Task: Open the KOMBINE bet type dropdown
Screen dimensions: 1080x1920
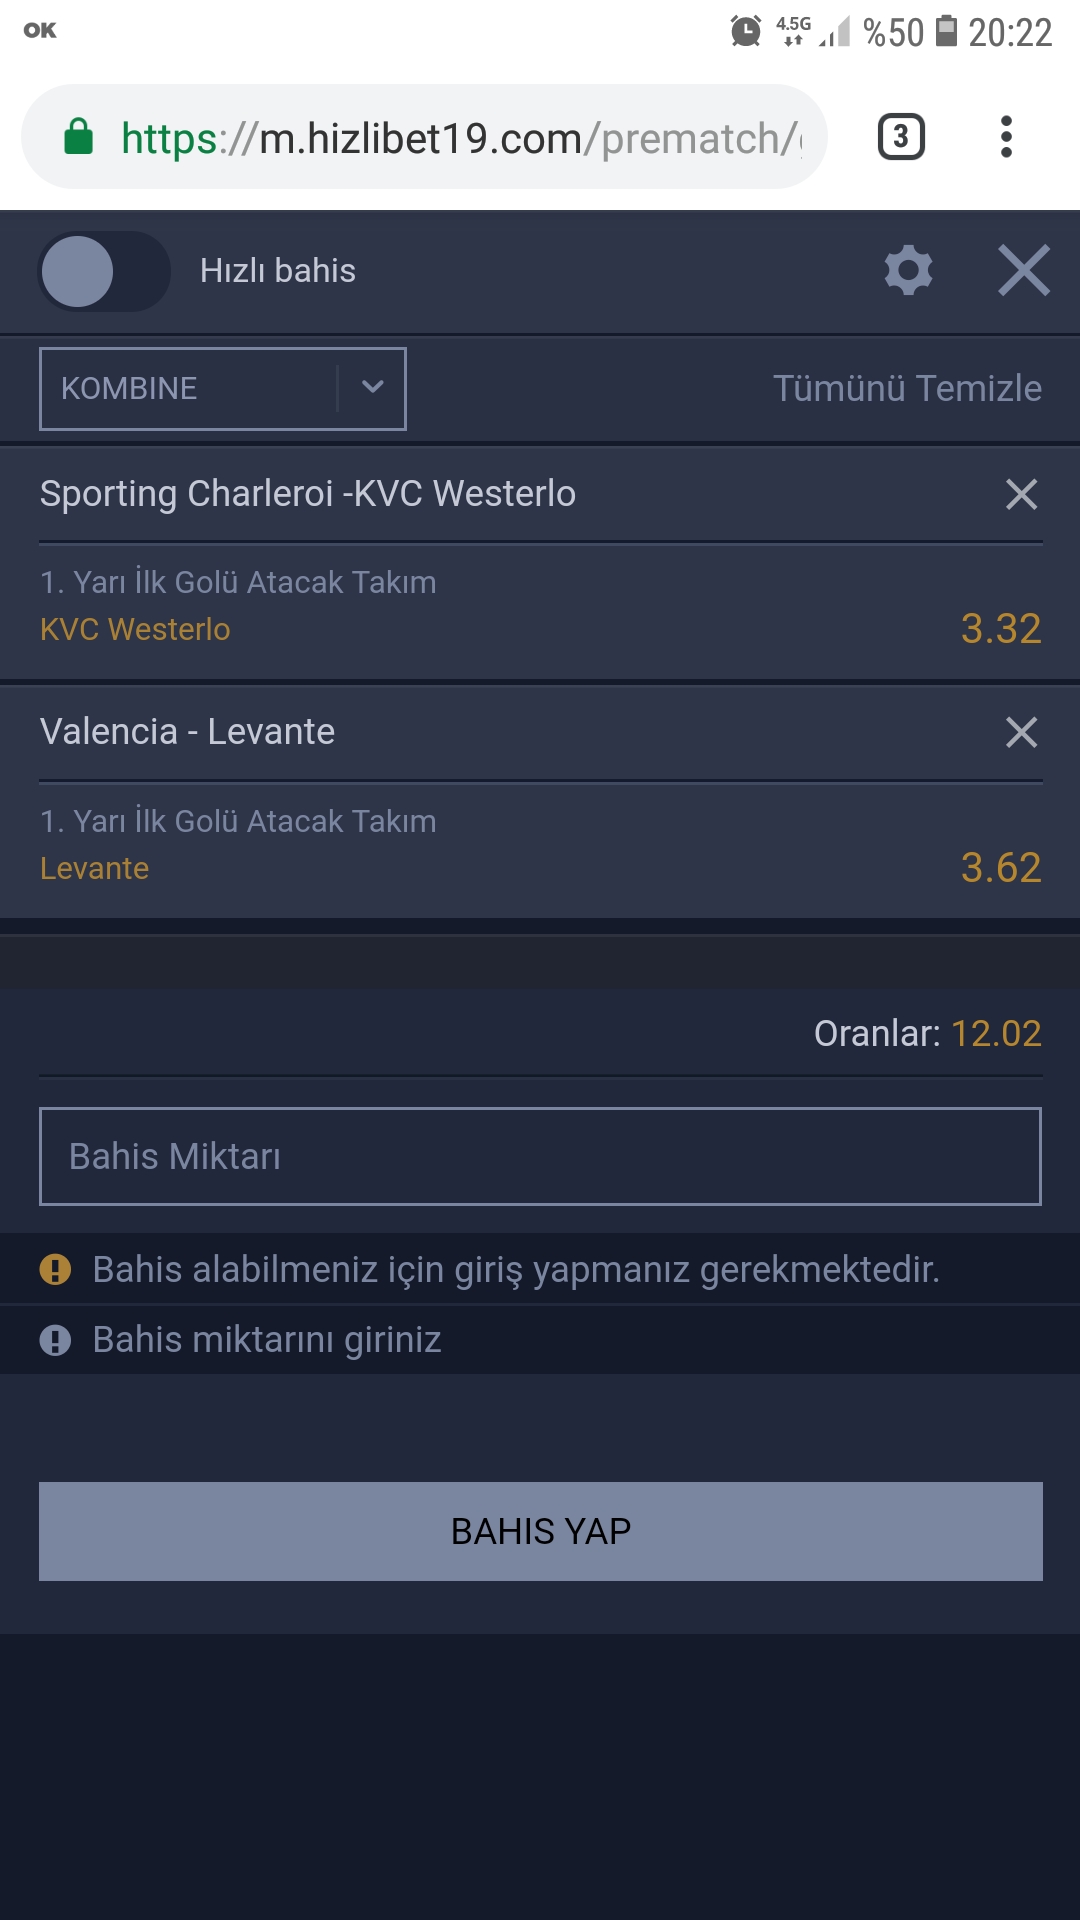Action: [222, 389]
